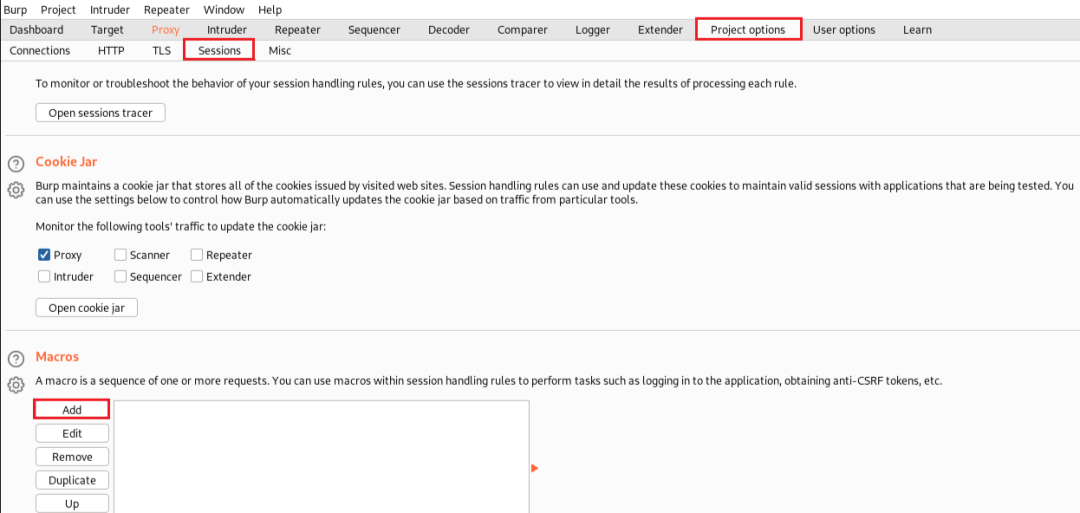
Task: Switch to the Target tab
Action: 107,30
